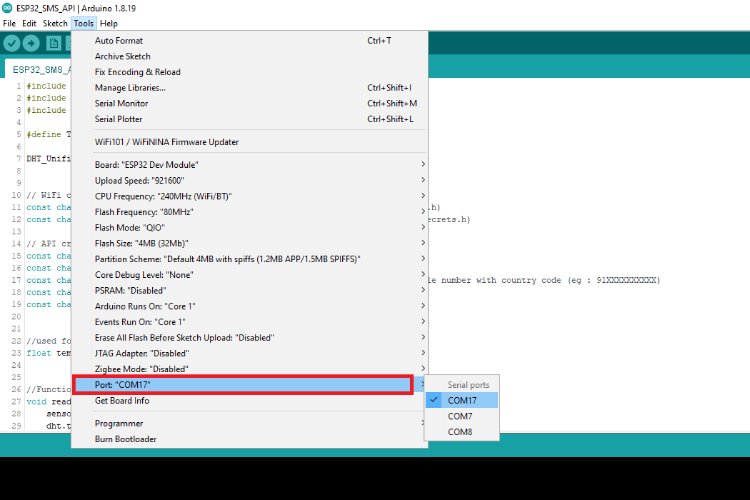Select Fix Encoding & Reload

coord(250,72)
